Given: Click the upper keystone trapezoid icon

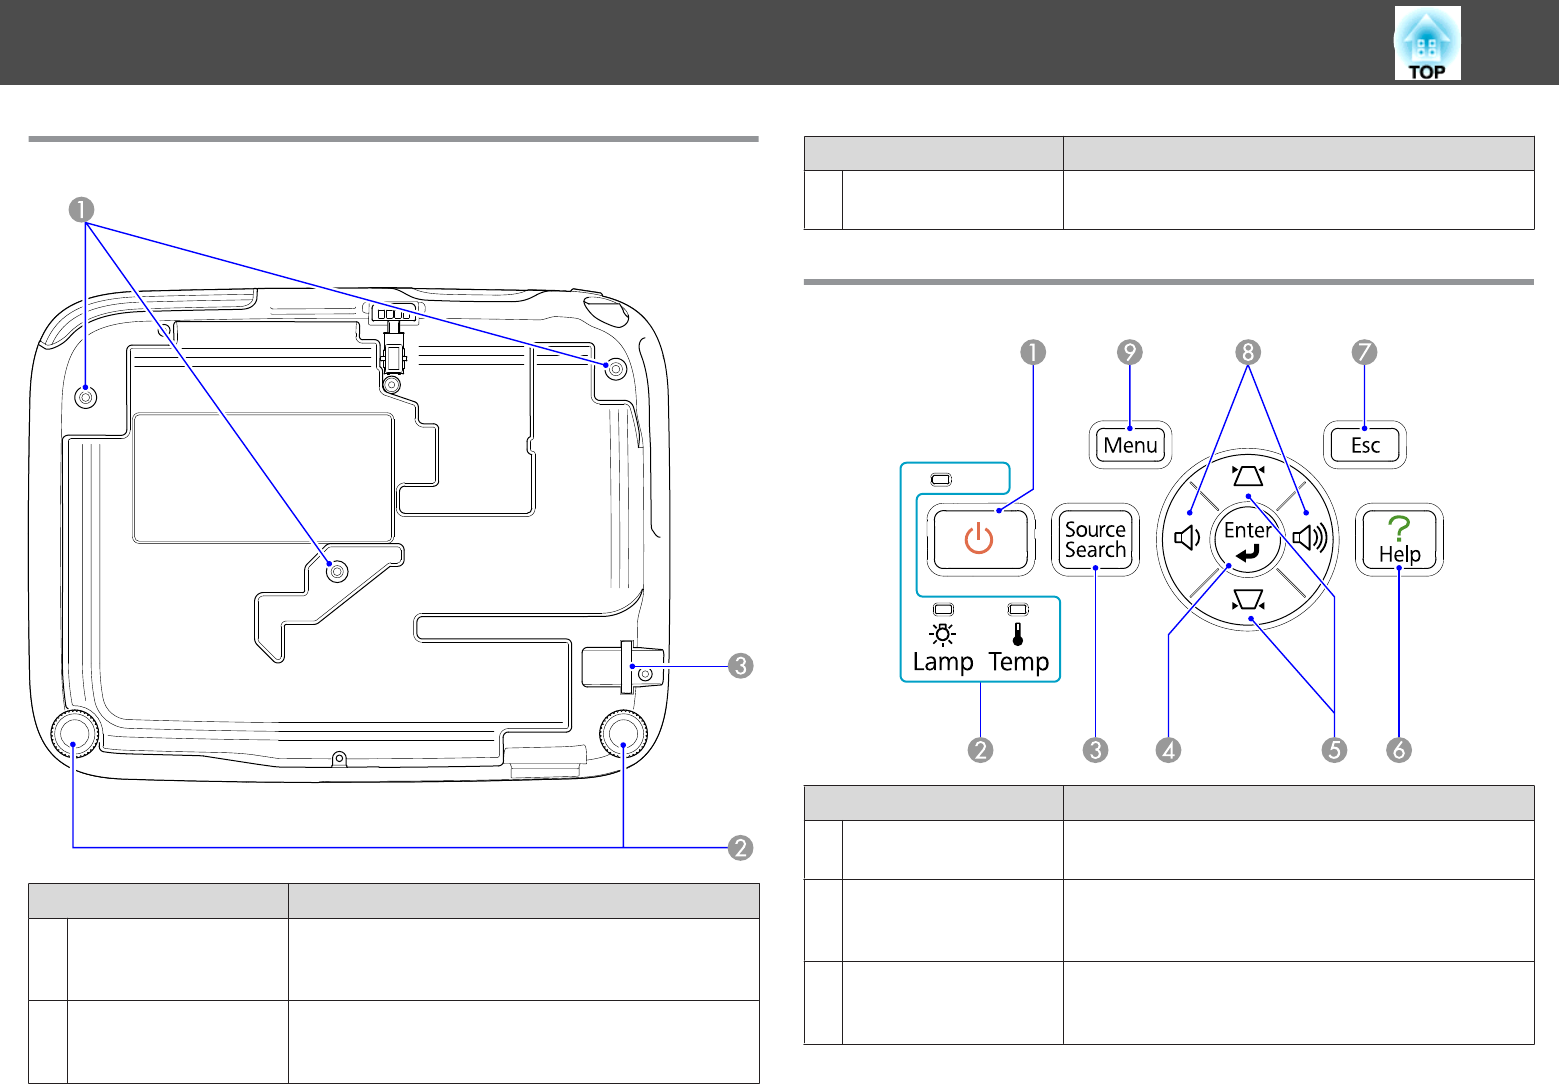Looking at the screenshot, I should click(x=1248, y=474).
